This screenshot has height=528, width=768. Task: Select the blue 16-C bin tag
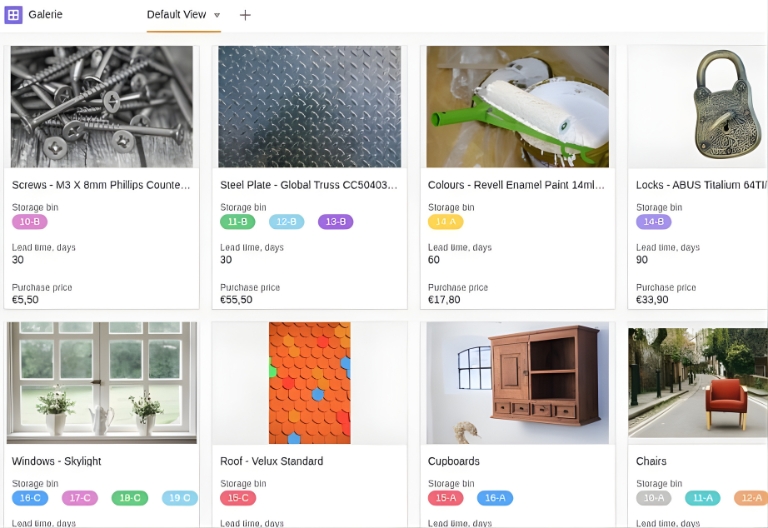[30, 498]
